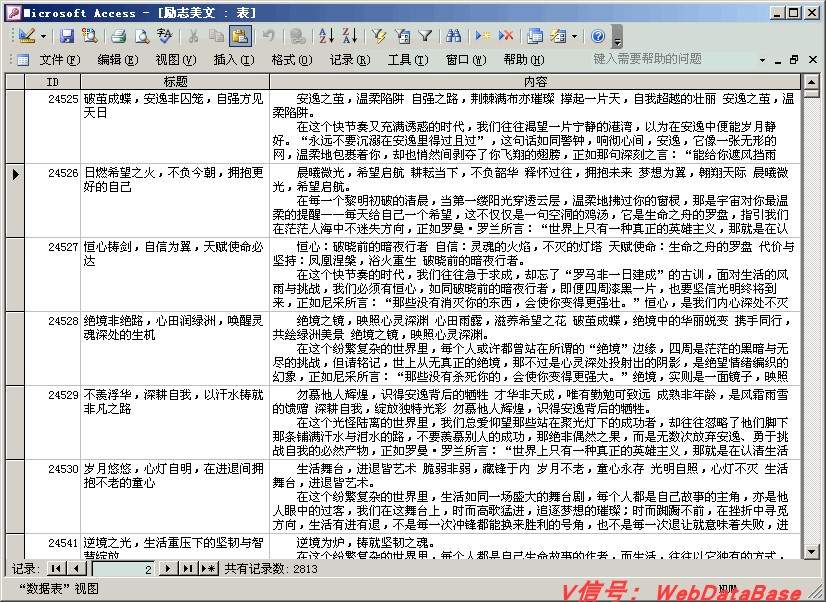Viewport: 826px width, 602px height.
Task: Go to first record navigation button
Action: pos(56,569)
